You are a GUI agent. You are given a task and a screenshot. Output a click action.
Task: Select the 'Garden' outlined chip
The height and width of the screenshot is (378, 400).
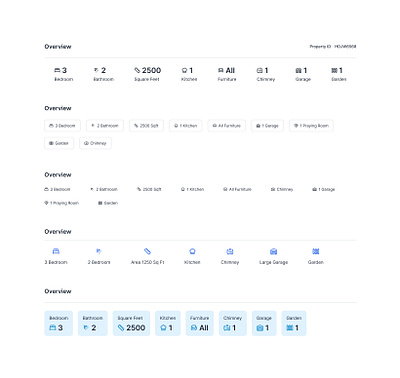click(x=59, y=143)
